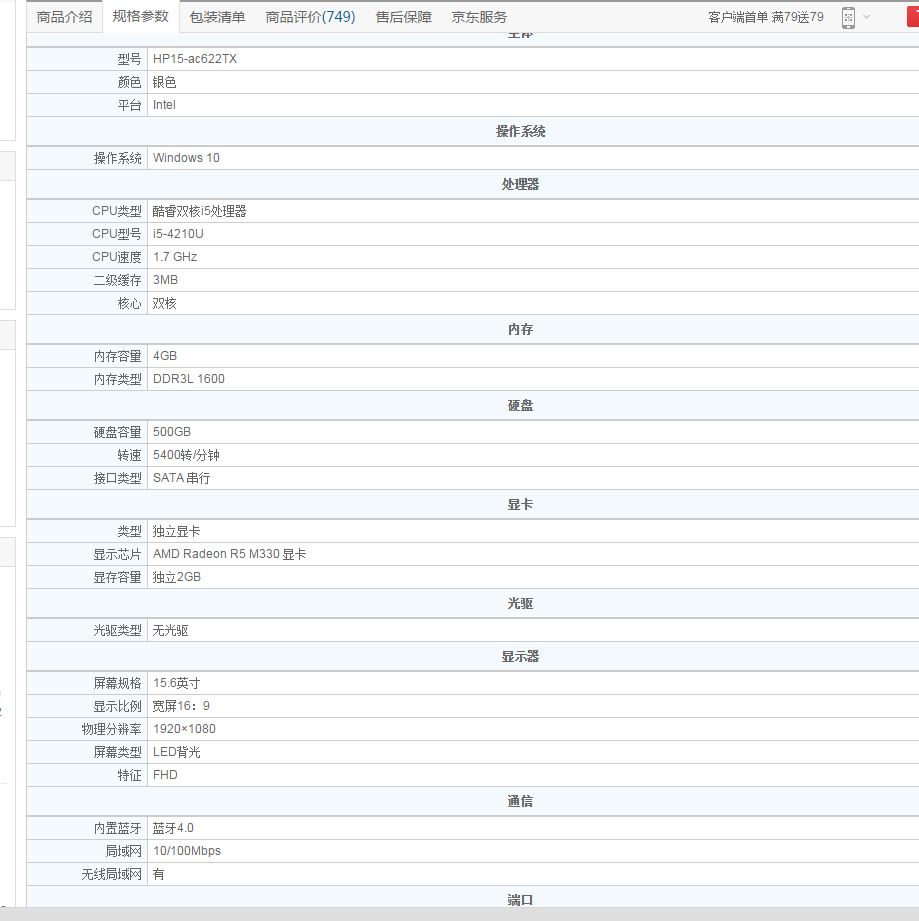
Task: Open the 京东服务 tab
Action: (479, 17)
